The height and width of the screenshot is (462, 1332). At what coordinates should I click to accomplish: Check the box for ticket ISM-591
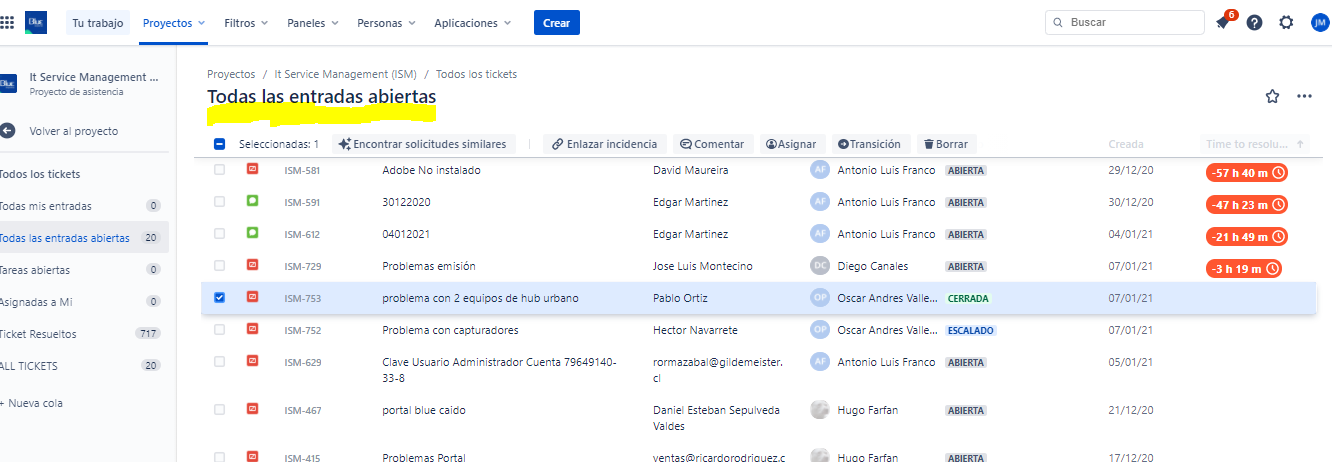(x=220, y=202)
